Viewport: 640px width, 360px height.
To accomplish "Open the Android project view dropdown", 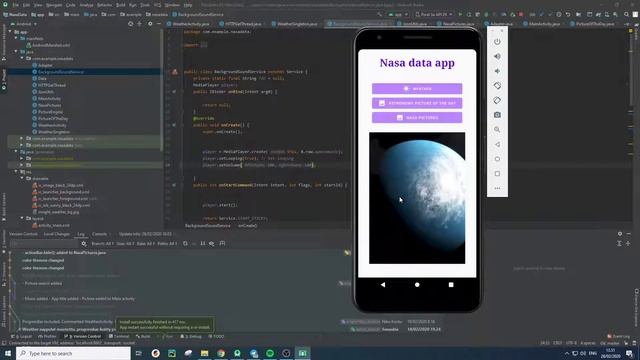I will click(x=24, y=24).
